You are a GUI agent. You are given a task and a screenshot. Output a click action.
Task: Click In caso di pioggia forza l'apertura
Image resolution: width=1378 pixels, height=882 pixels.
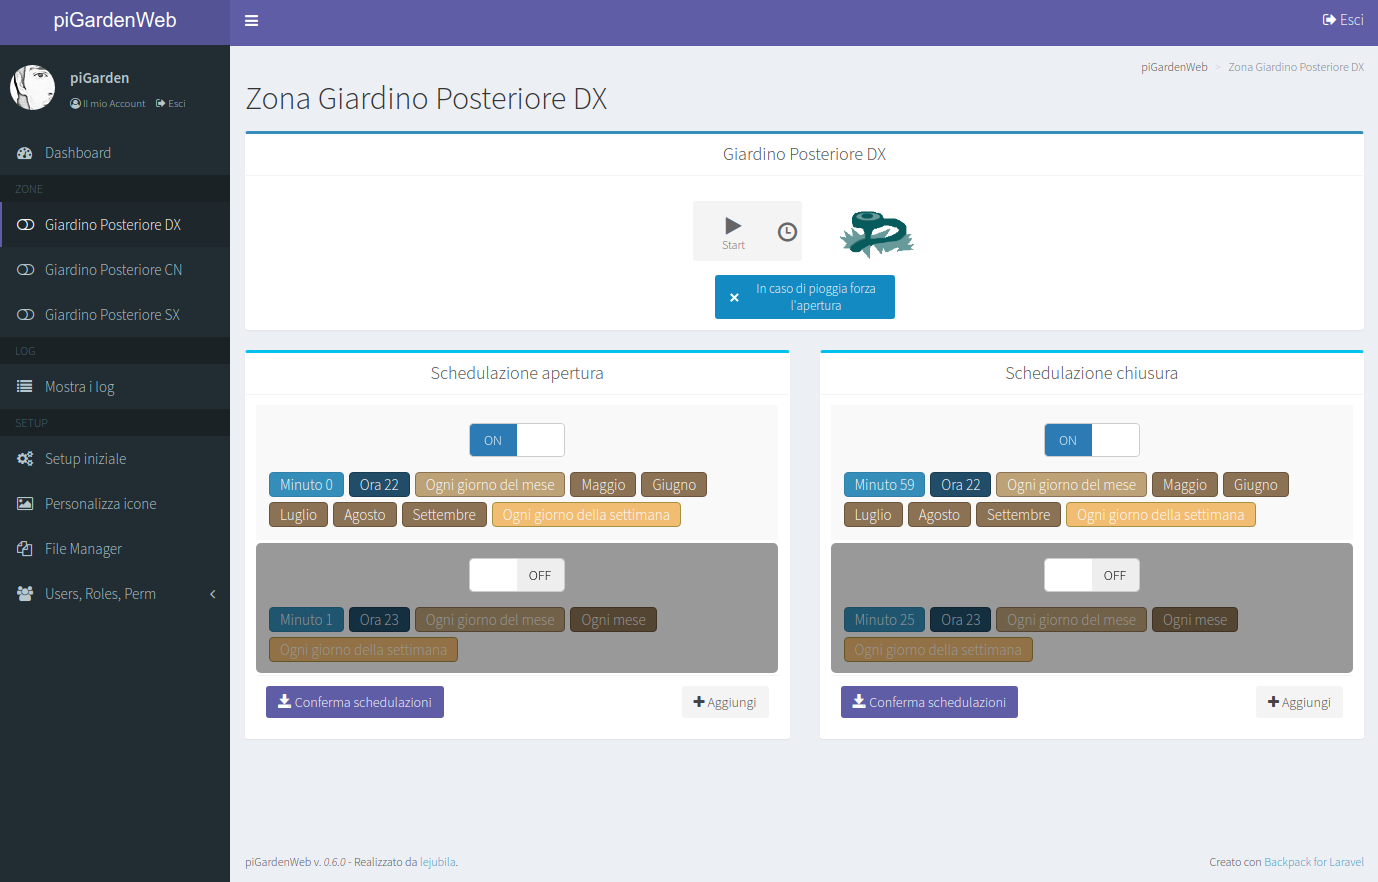coord(805,297)
